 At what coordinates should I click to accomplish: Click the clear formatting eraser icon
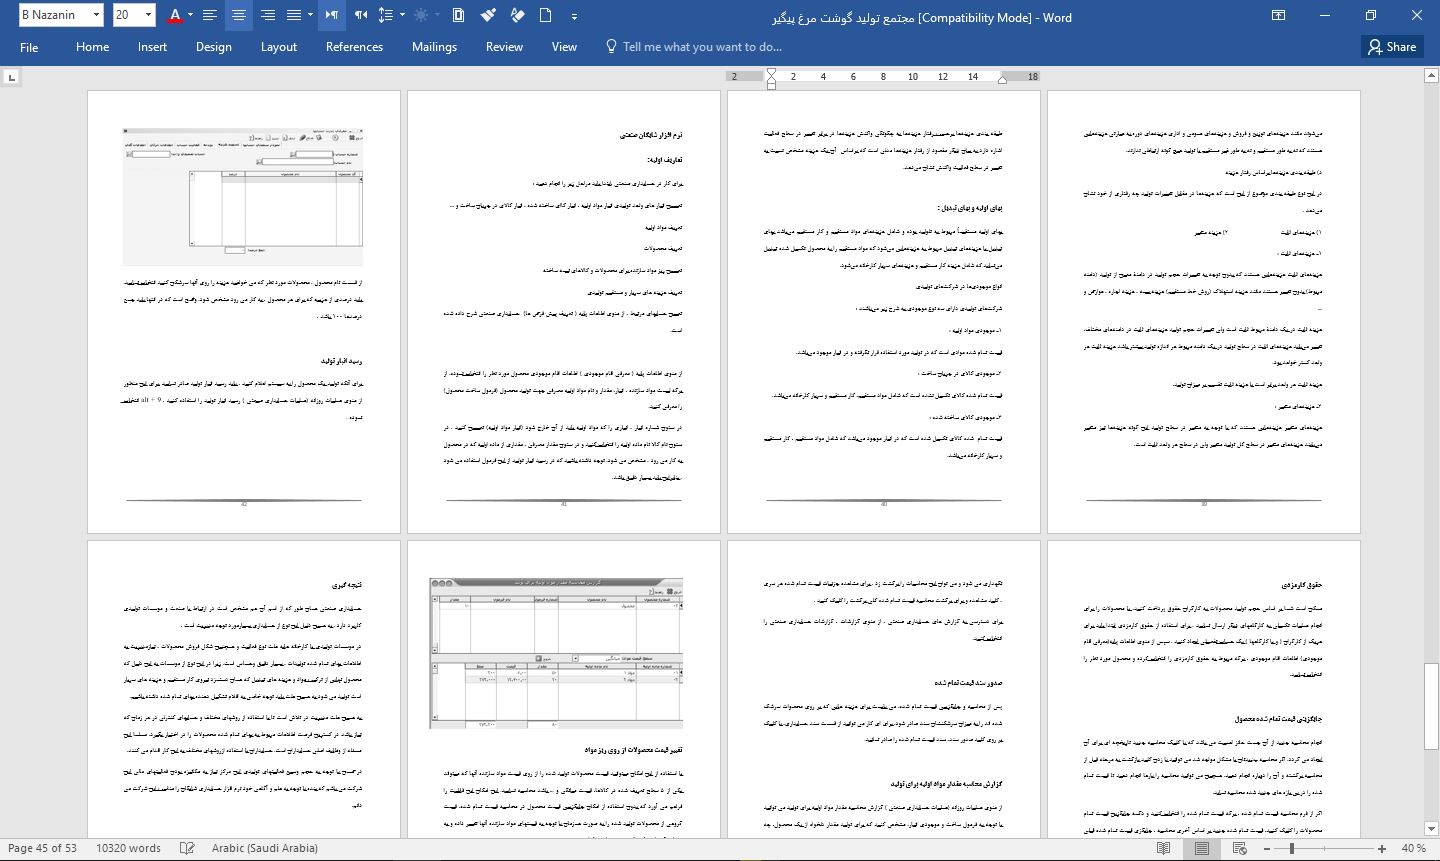pyautogui.click(x=517, y=15)
